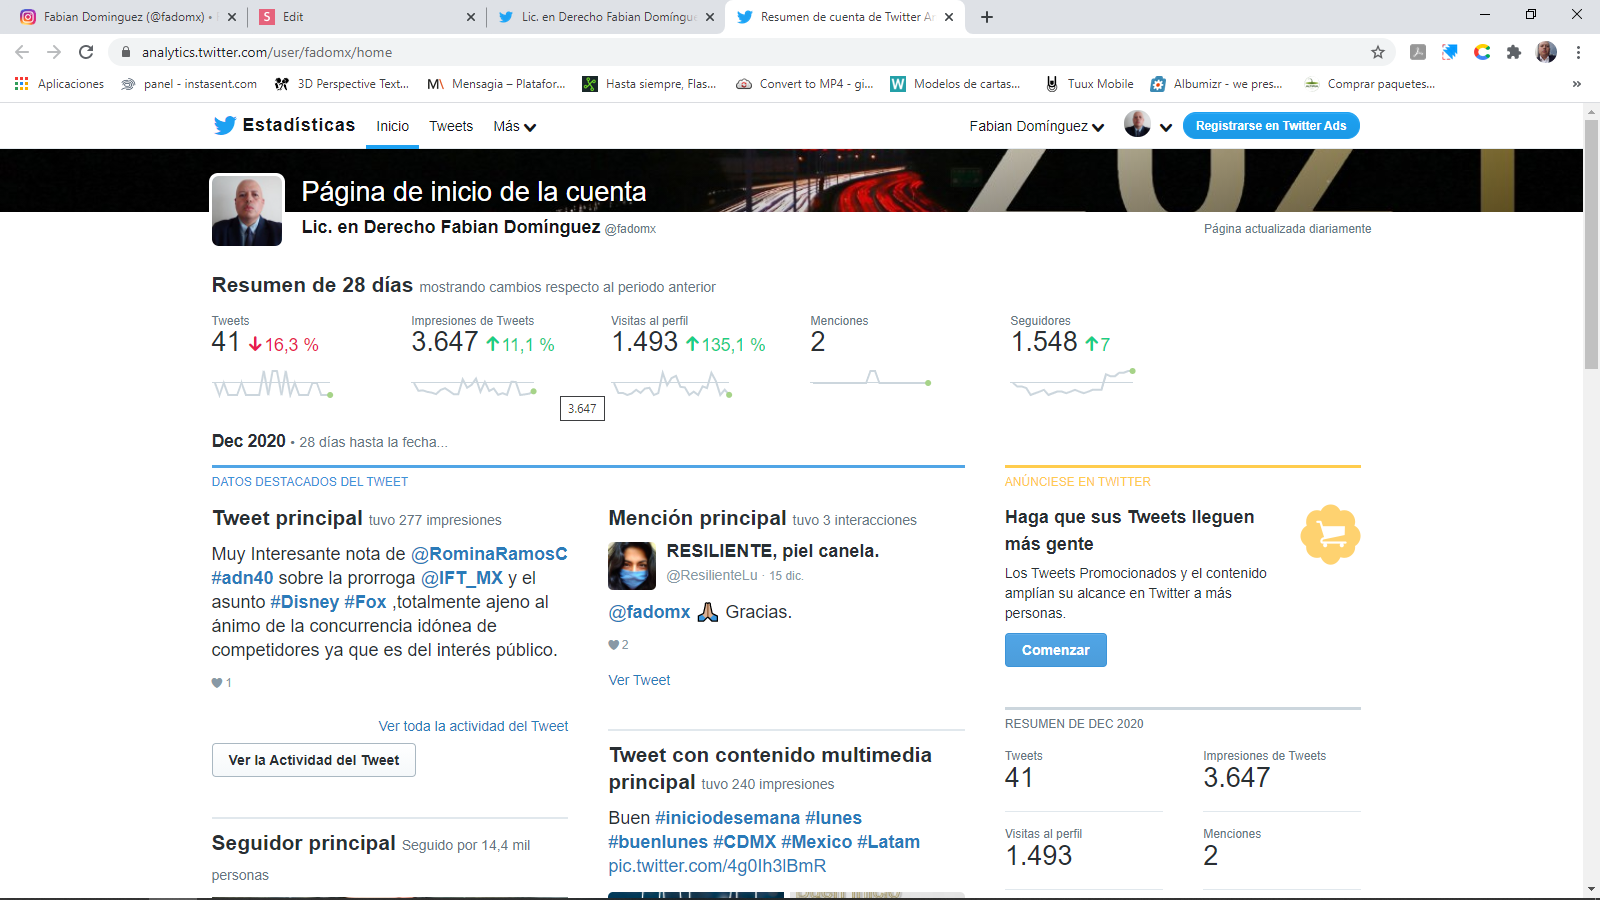Click the RESILIENTE, piel canela avatar
The width and height of the screenshot is (1600, 900).
tap(632, 566)
